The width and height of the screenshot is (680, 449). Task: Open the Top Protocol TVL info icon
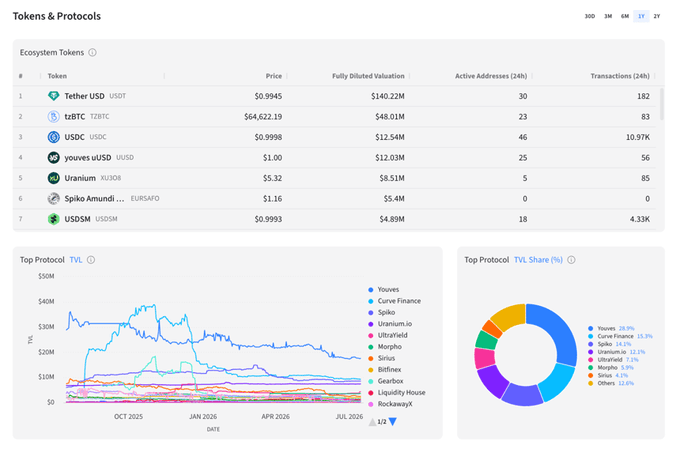[x=91, y=260]
